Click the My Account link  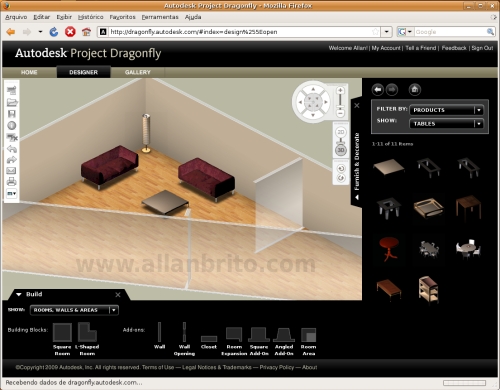click(x=386, y=48)
